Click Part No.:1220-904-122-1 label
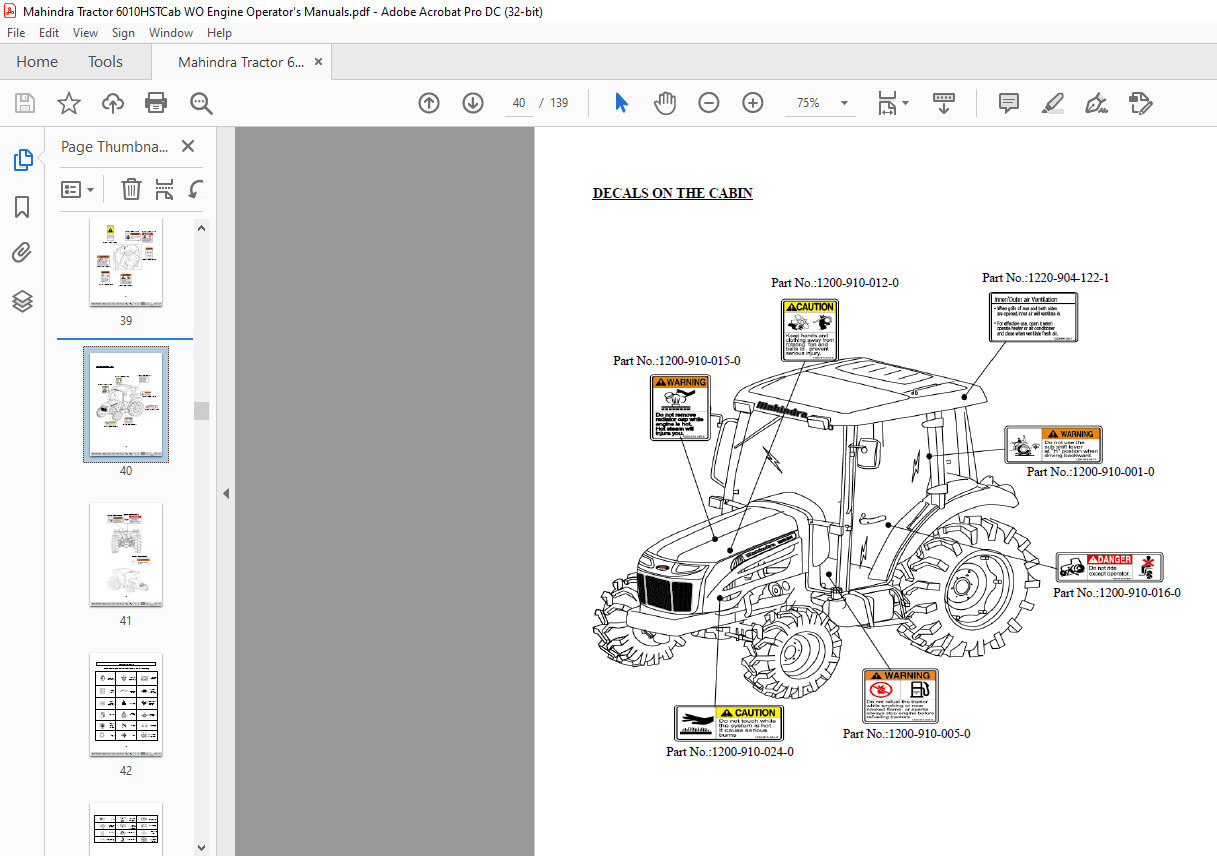 (1045, 278)
